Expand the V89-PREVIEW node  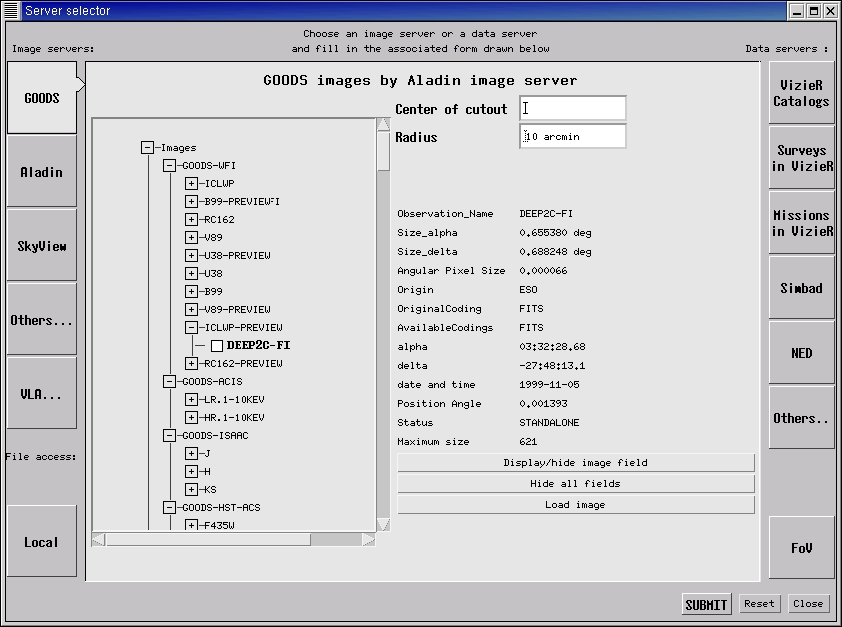click(x=191, y=309)
